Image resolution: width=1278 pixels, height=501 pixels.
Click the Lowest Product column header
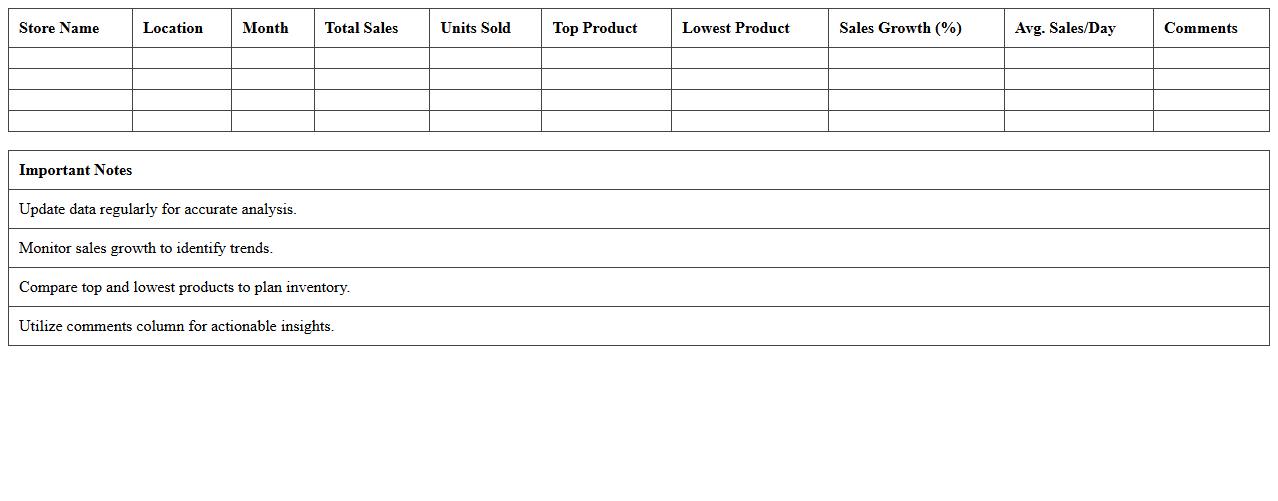pos(736,28)
